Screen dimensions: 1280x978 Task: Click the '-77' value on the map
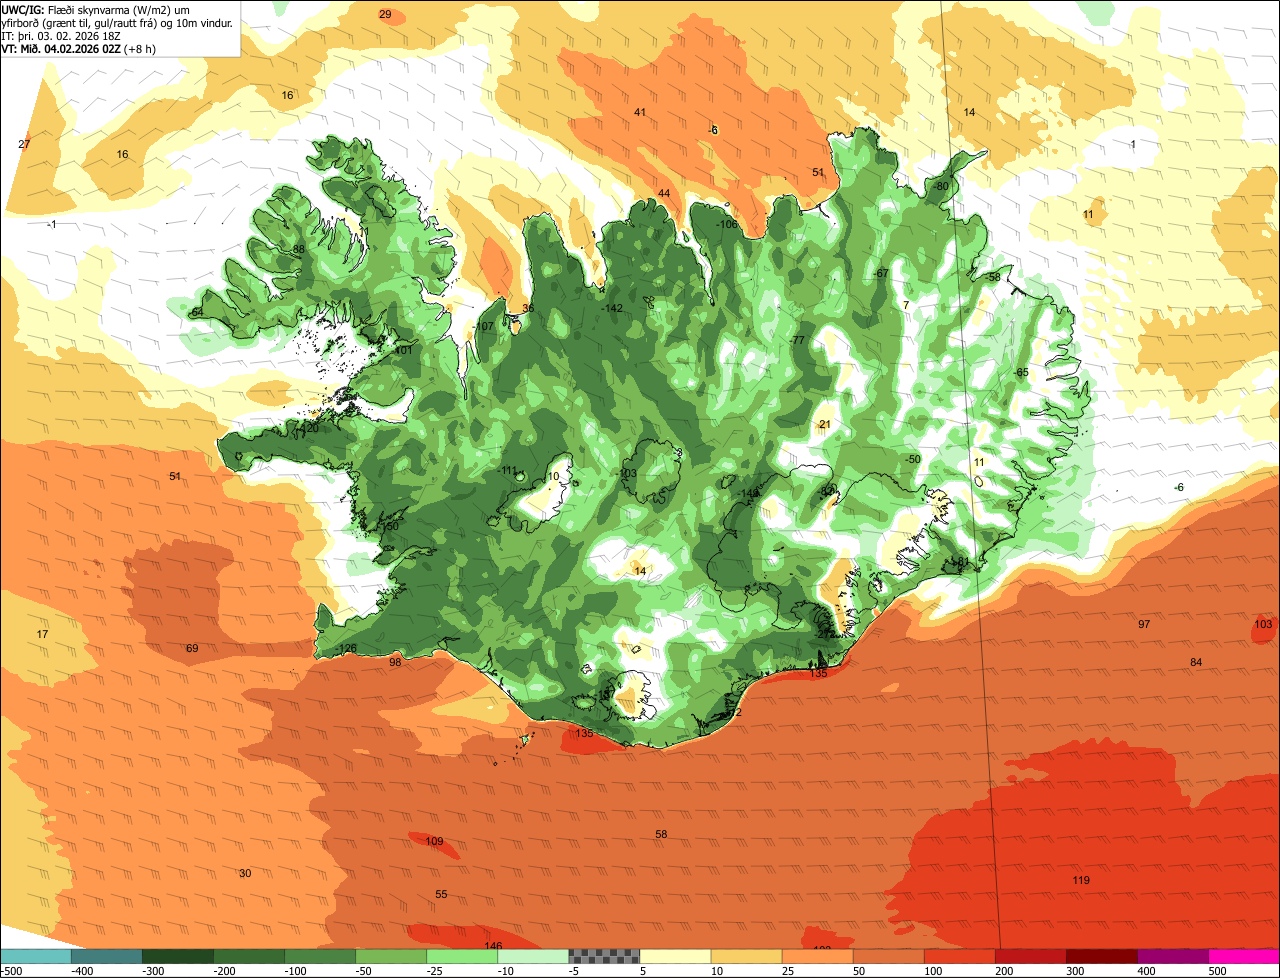point(797,341)
